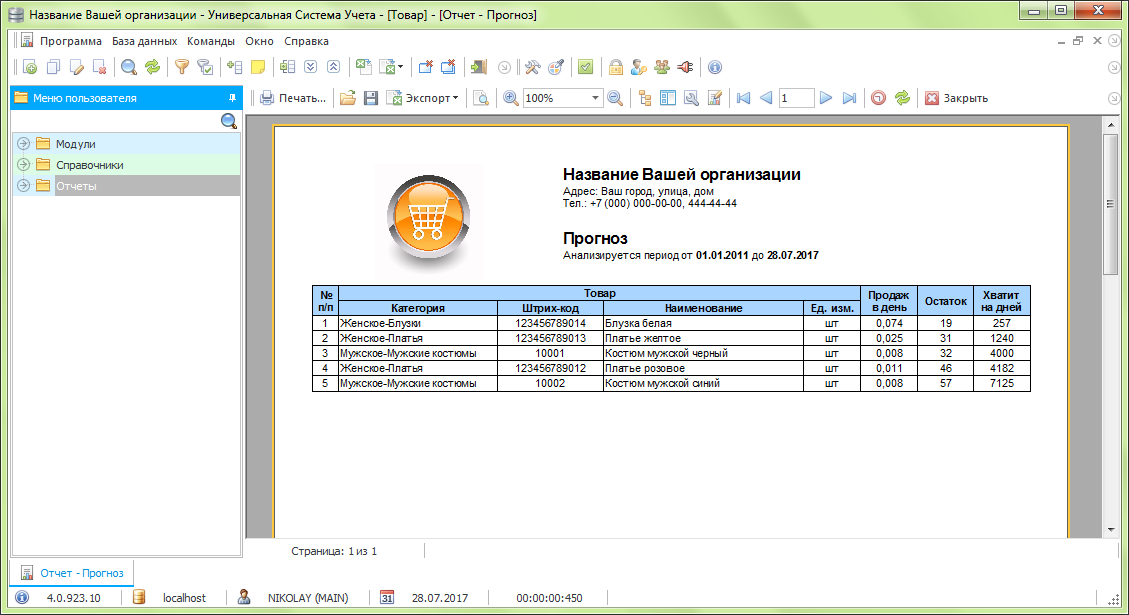Click the zoom out magnifier icon

[615, 98]
